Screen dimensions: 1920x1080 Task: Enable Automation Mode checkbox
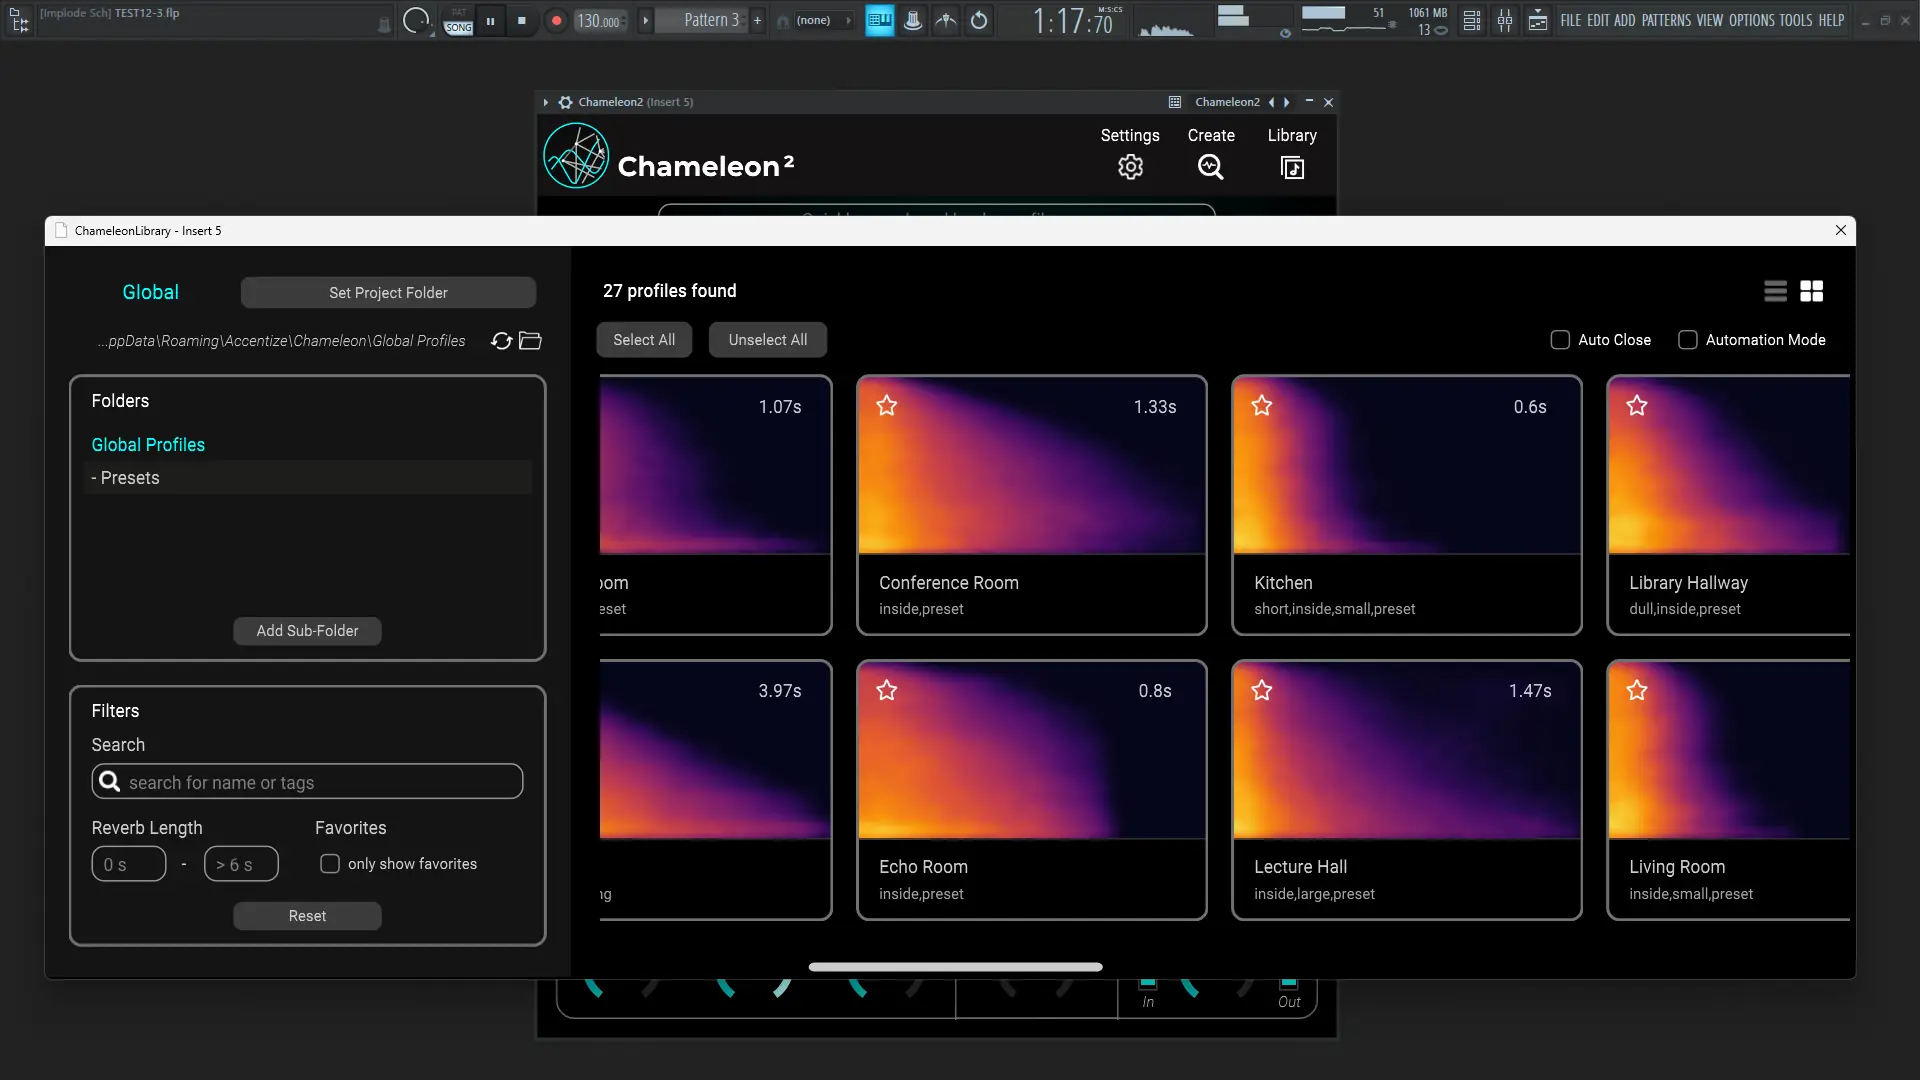[x=1688, y=340]
